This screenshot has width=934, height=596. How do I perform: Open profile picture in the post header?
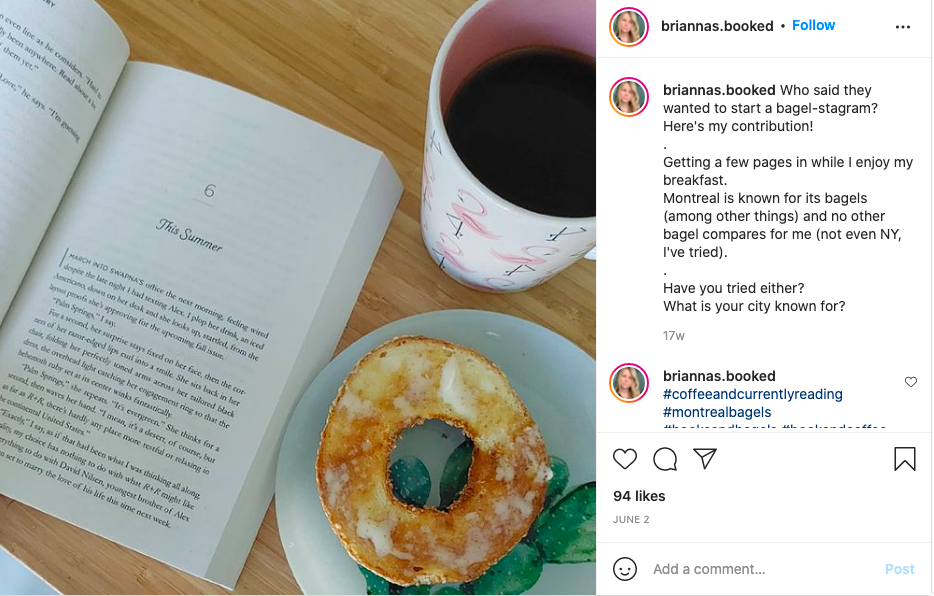point(629,27)
